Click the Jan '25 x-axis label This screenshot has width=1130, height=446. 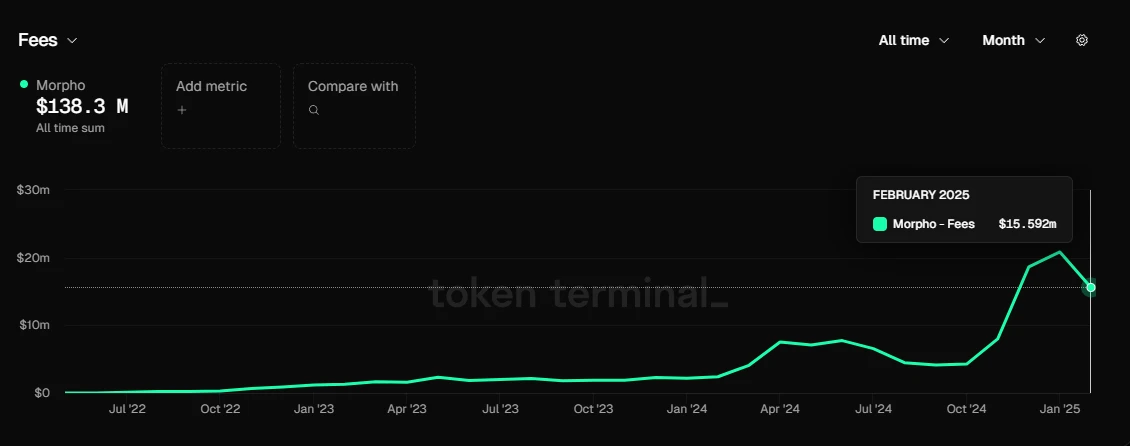(x=1059, y=409)
